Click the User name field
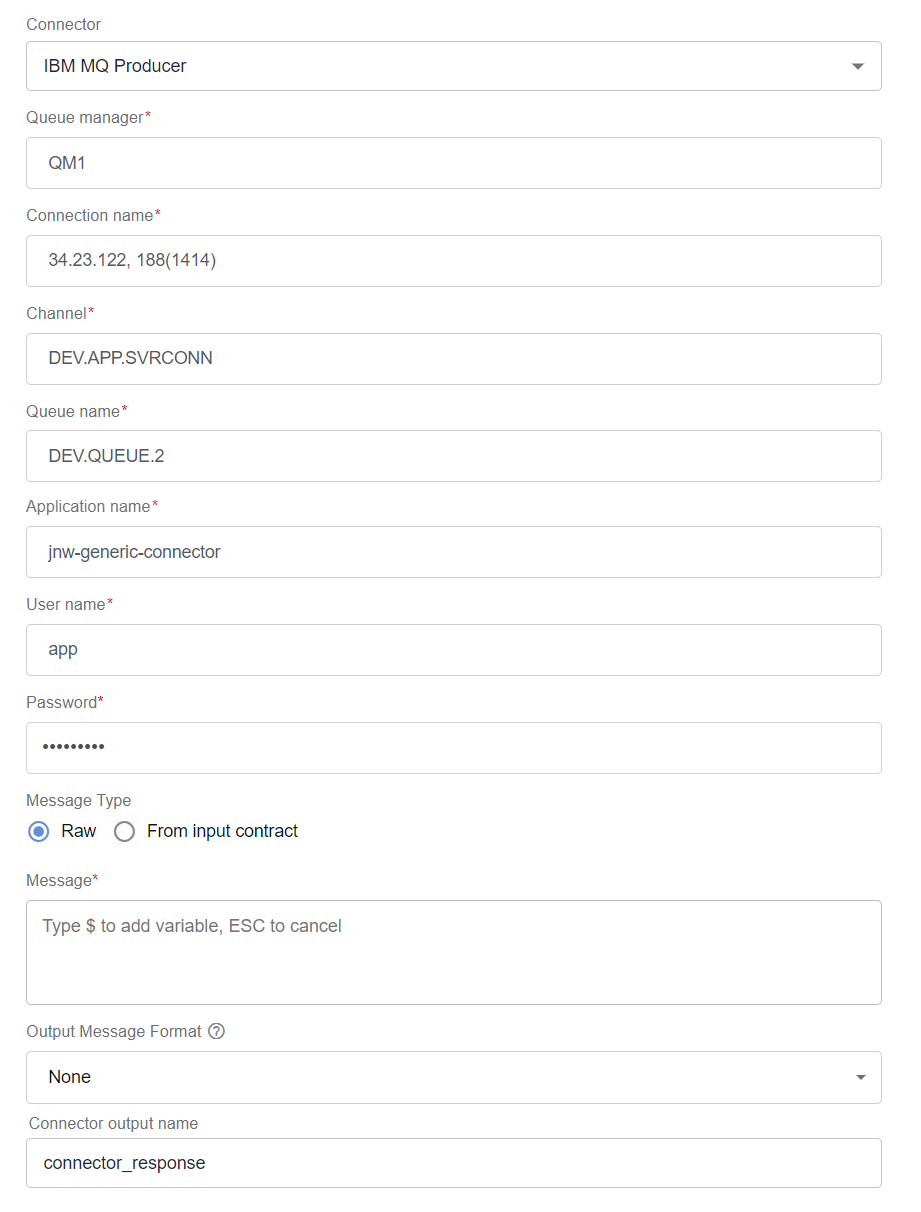This screenshot has height=1212, width=921. click(454, 650)
